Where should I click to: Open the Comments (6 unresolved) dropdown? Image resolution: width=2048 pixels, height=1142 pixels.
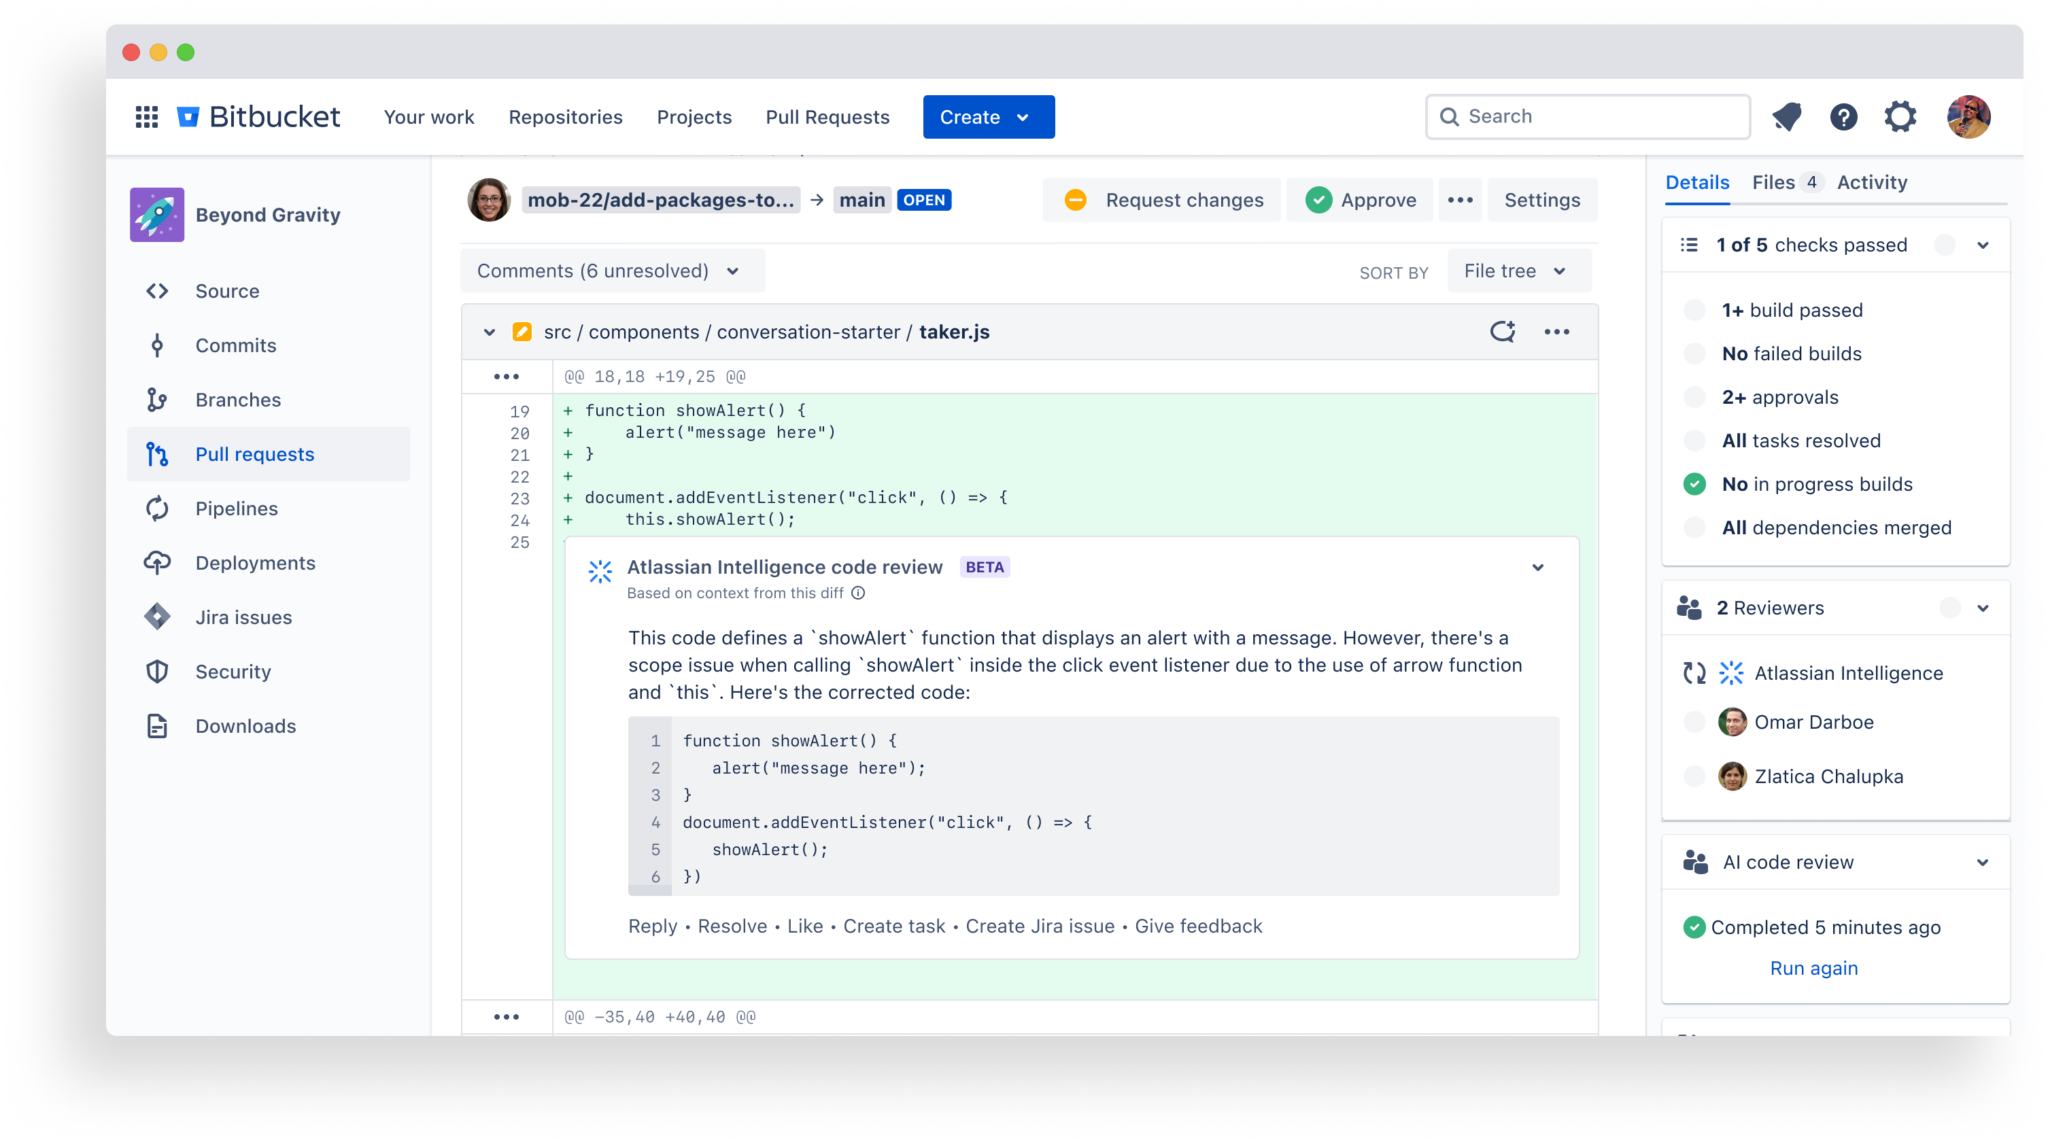pyautogui.click(x=610, y=271)
